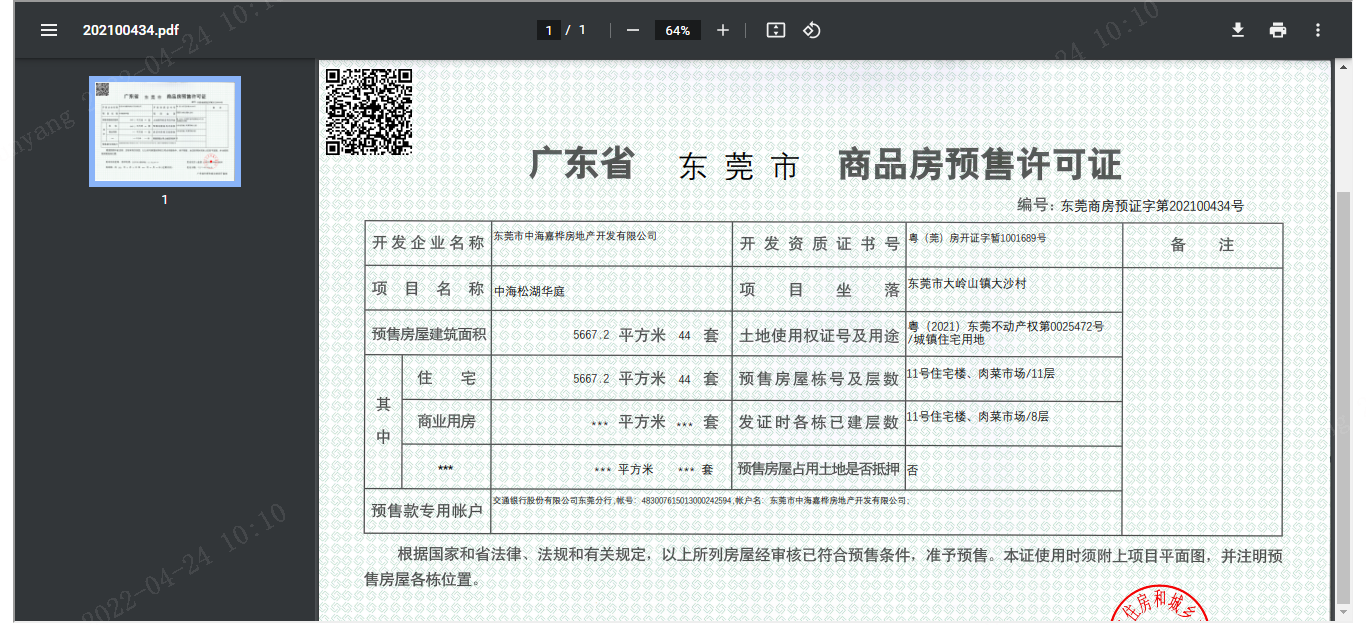Screen dimensions: 1366x625
Task: Click the page label 1 under the thumbnail
Action: click(x=165, y=200)
